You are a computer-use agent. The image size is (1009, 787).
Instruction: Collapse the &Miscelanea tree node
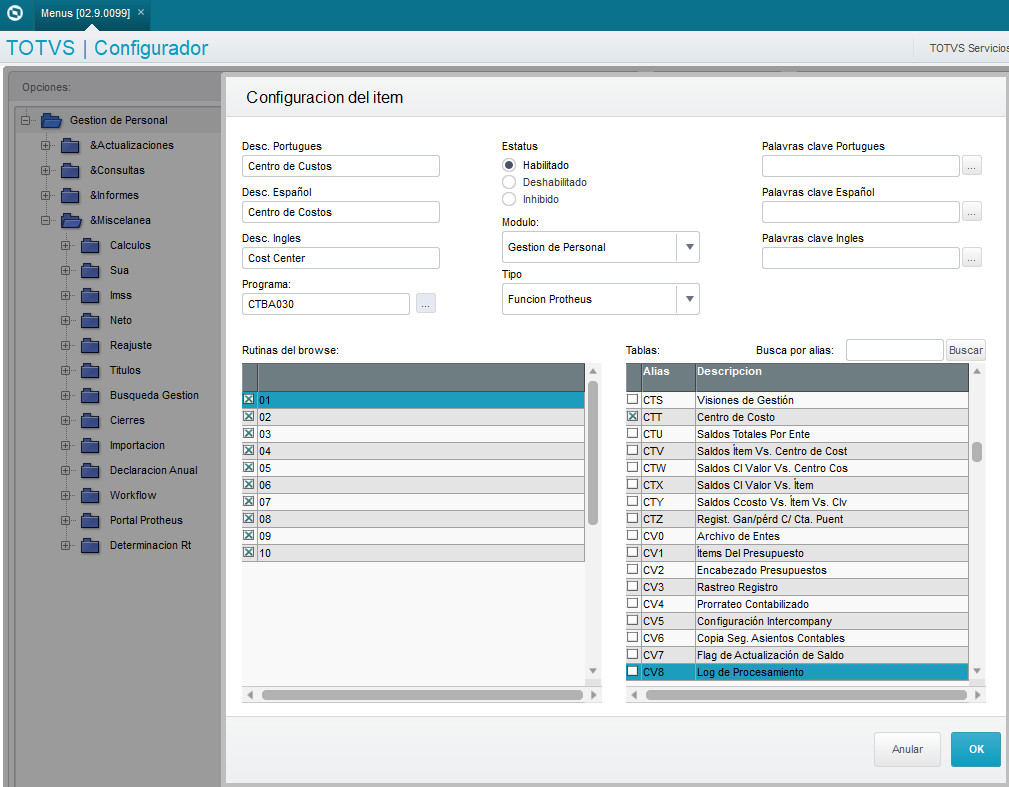click(x=45, y=221)
